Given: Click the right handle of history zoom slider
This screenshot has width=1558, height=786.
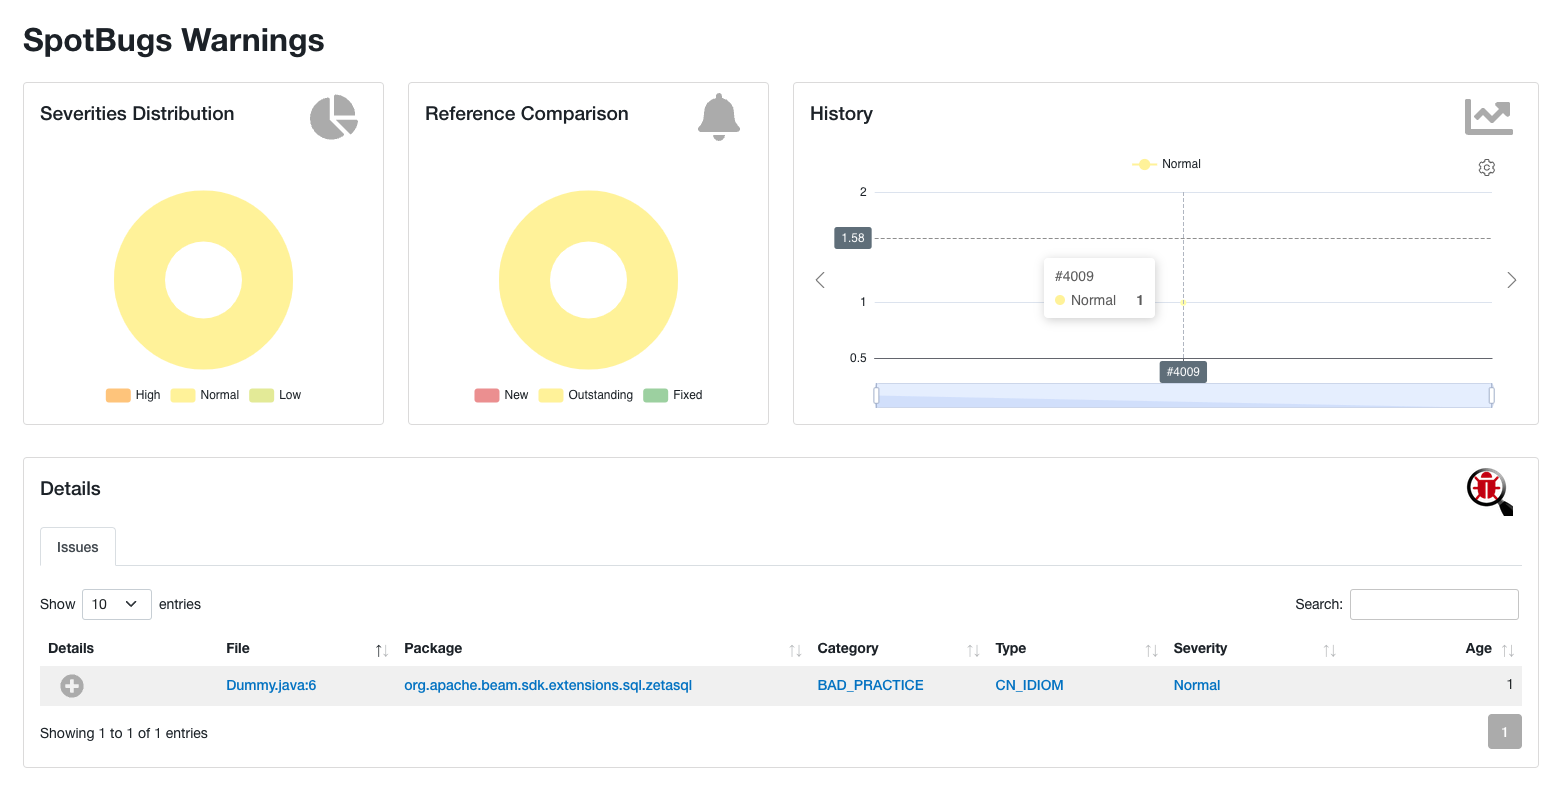Looking at the screenshot, I should click(1491, 396).
